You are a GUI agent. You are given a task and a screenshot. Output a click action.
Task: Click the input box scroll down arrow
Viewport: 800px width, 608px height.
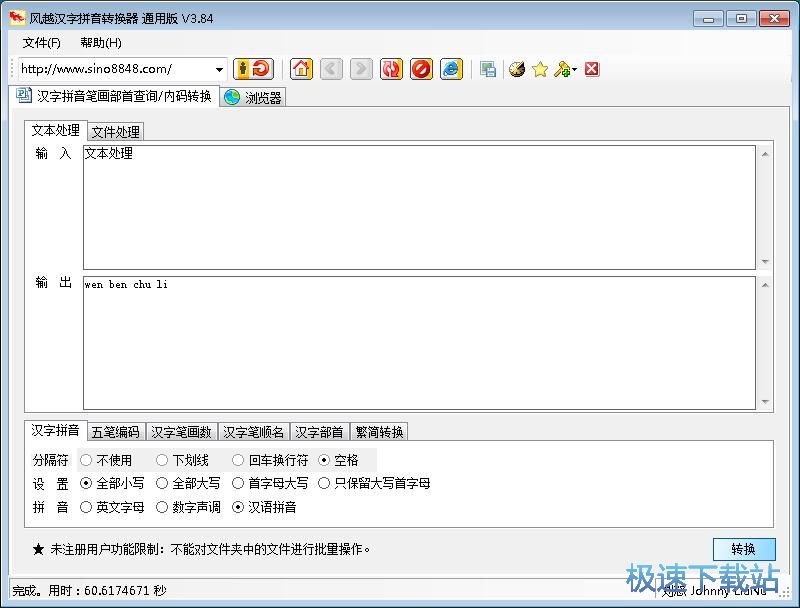765,261
